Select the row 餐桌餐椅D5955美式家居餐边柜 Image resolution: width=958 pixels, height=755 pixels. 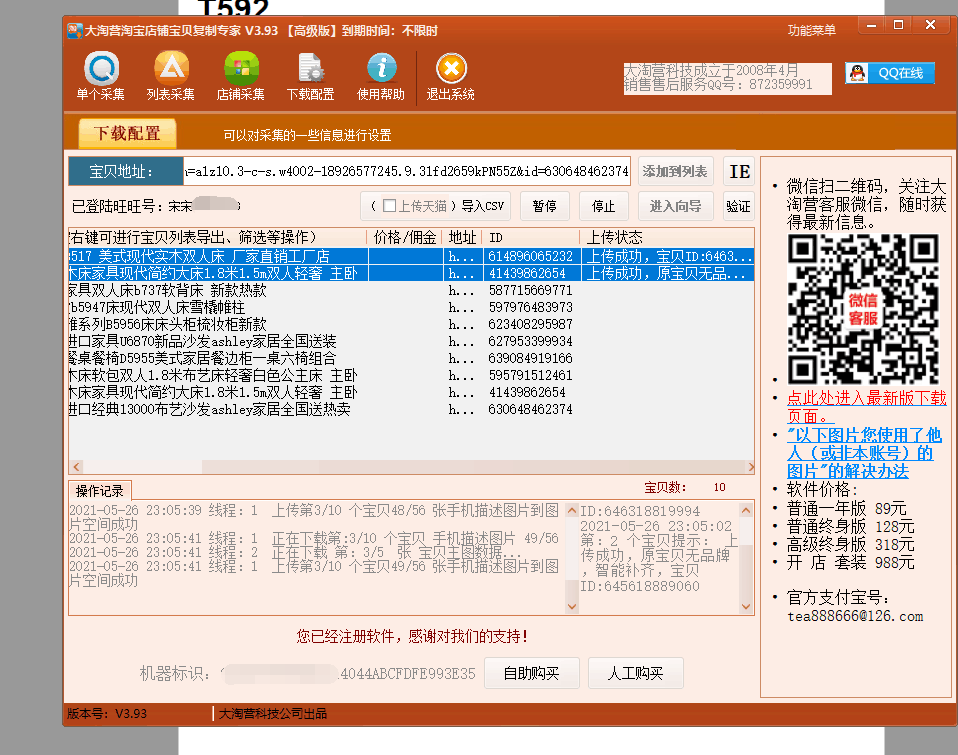pos(411,359)
